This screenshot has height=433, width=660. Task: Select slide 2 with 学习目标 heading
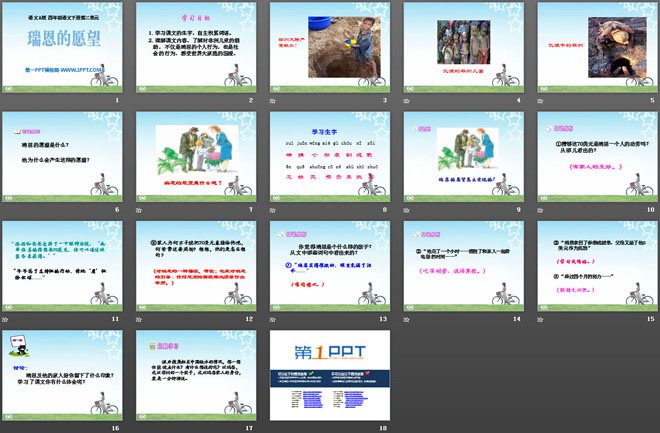pyautogui.click(x=196, y=48)
